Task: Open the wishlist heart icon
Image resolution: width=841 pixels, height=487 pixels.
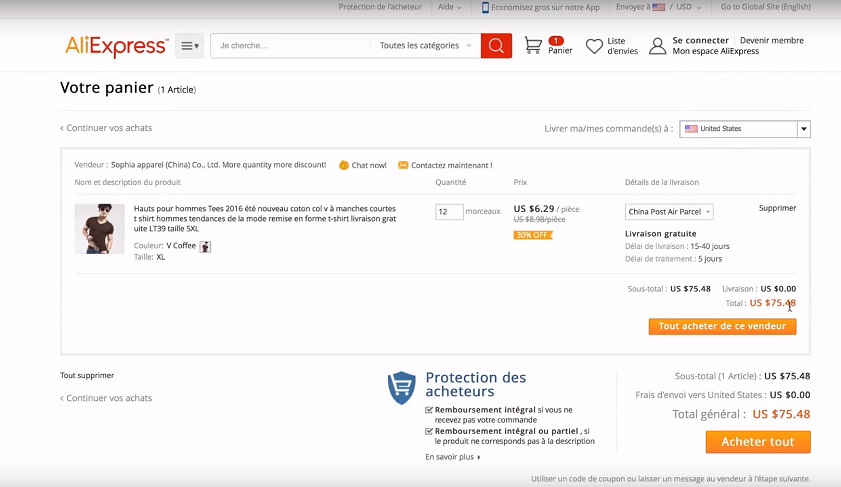Action: tap(594, 46)
